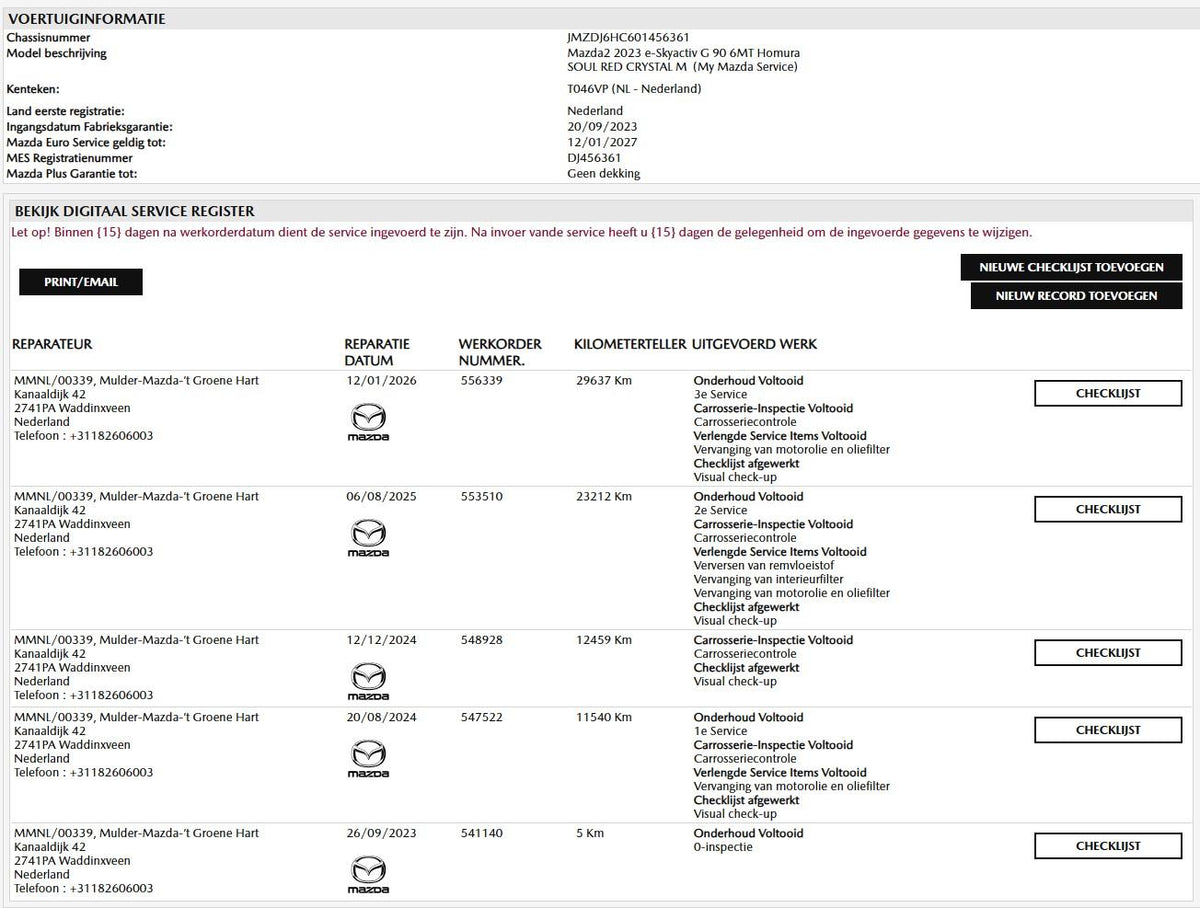Open Checklijst for the 12/01/2026 service
The width and height of the screenshot is (1200, 908).
coord(1108,393)
